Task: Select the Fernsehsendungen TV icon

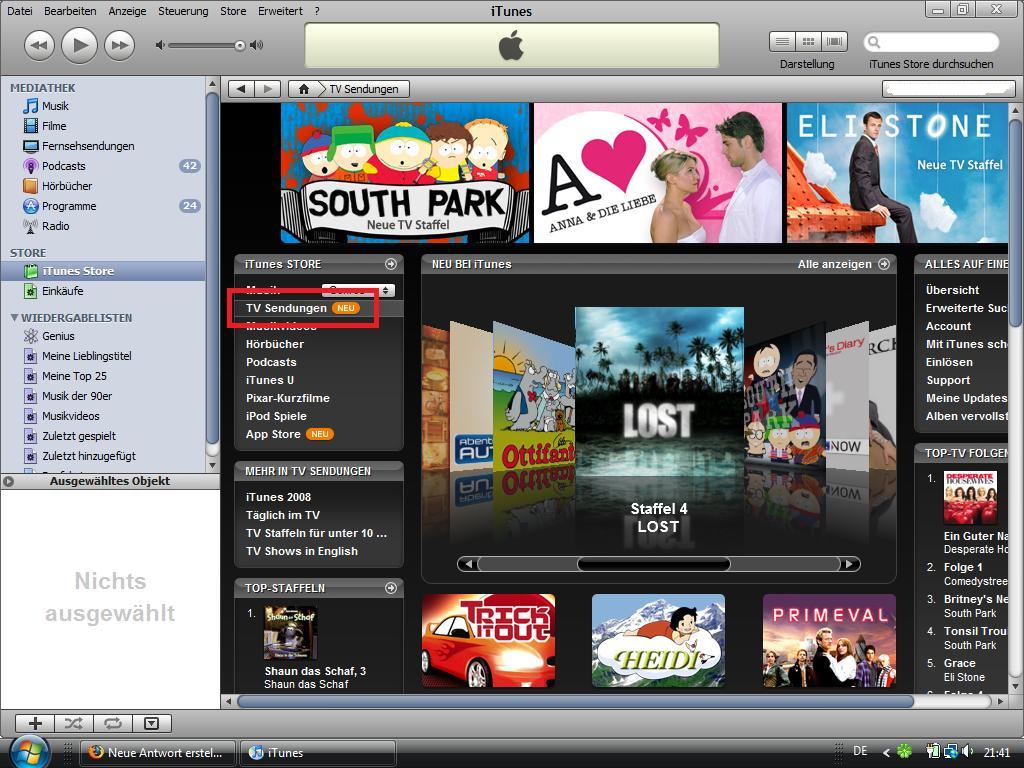Action: click(x=31, y=146)
